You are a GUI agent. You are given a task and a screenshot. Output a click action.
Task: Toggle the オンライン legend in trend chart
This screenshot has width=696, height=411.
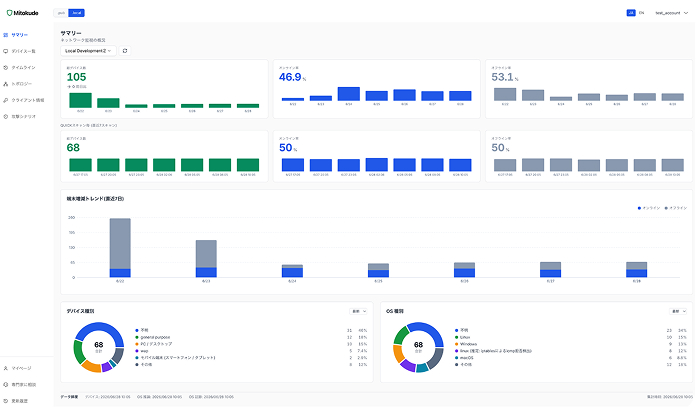(649, 208)
